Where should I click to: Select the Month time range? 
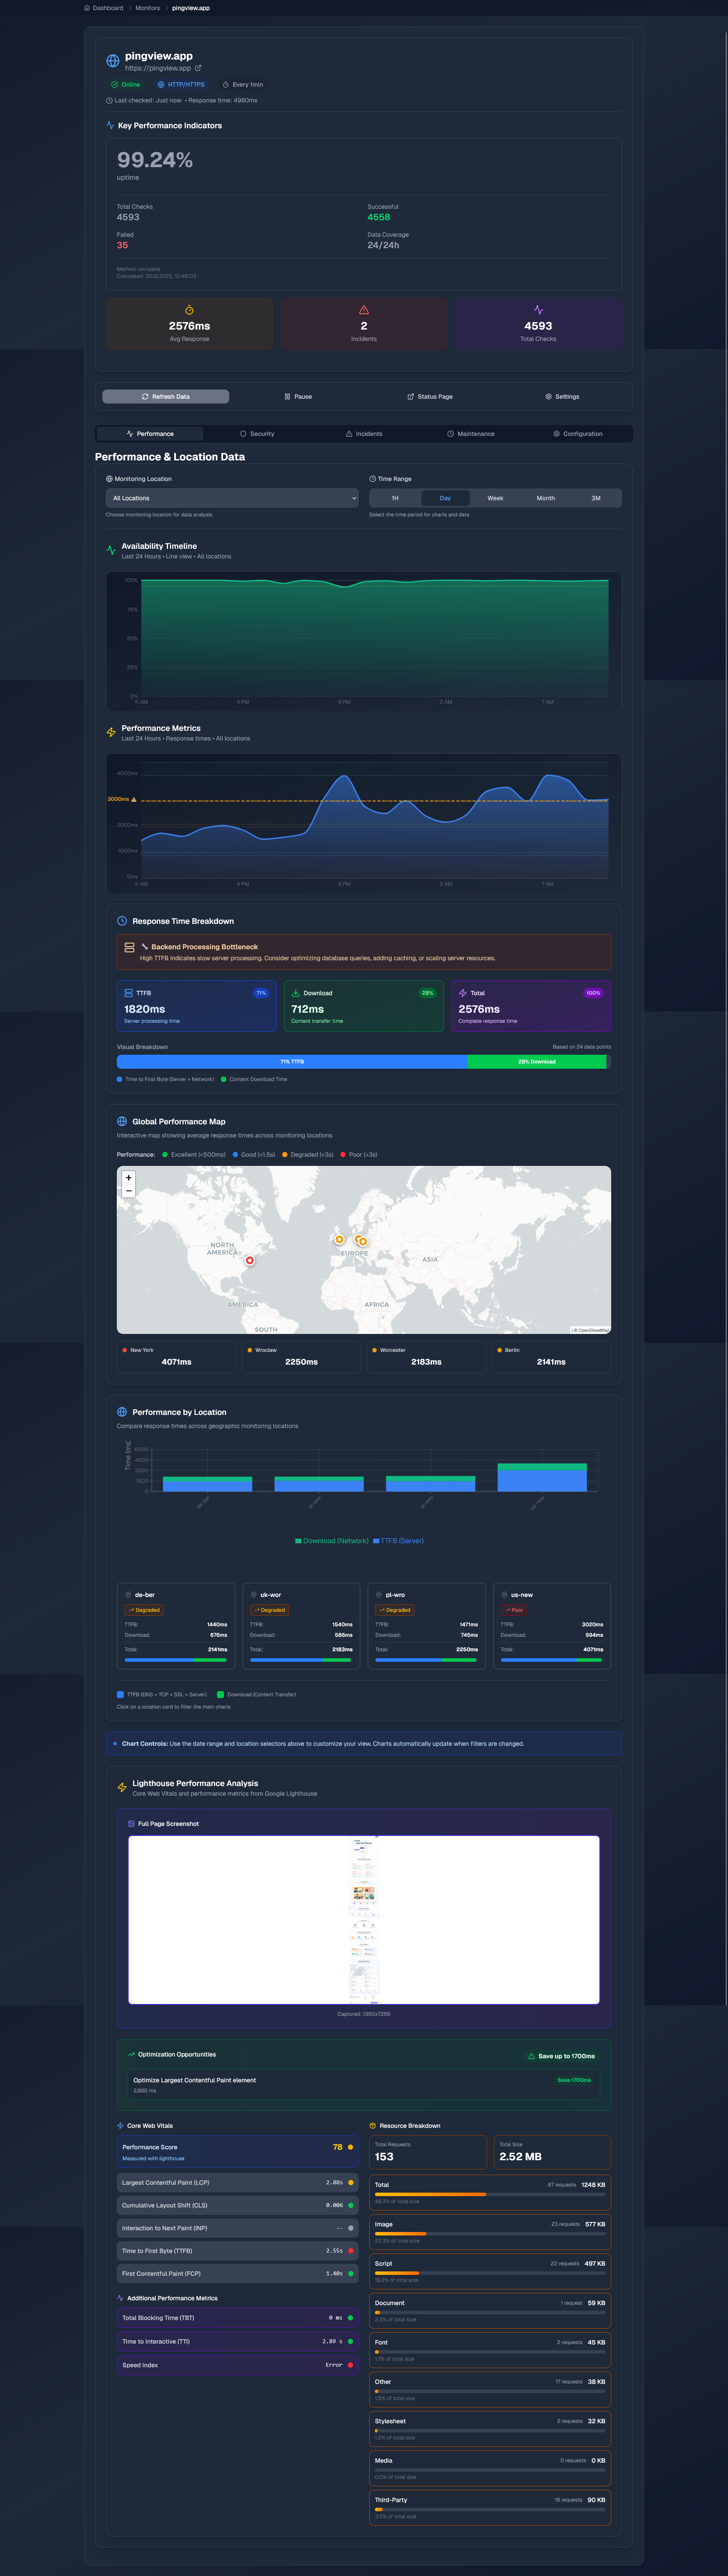pos(545,498)
